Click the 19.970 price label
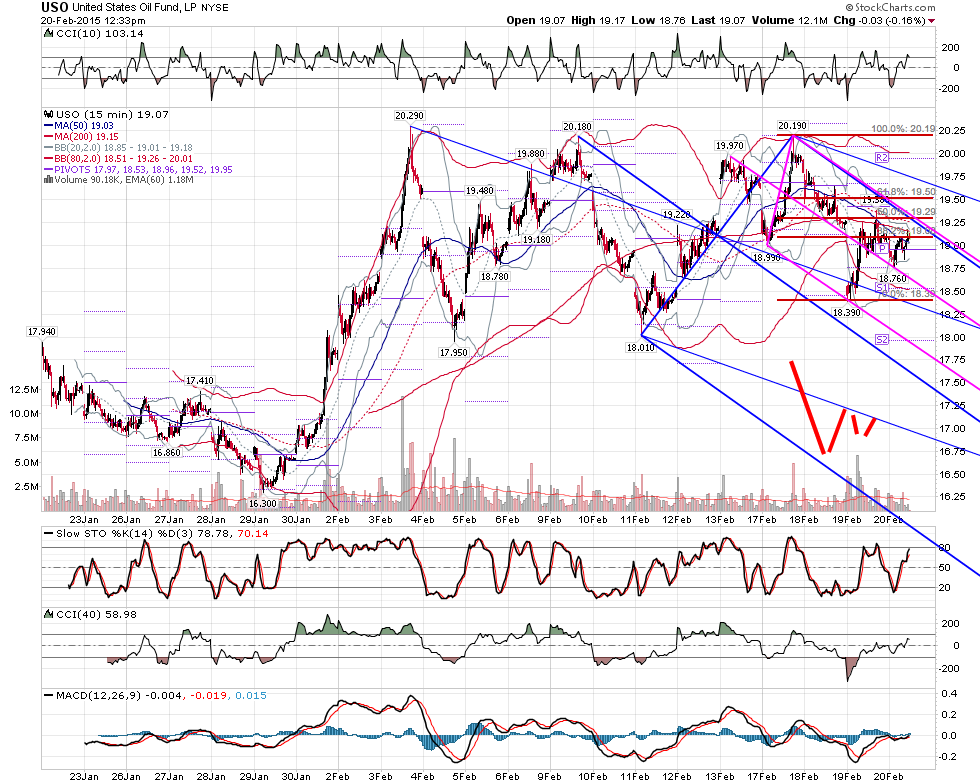 (729, 146)
